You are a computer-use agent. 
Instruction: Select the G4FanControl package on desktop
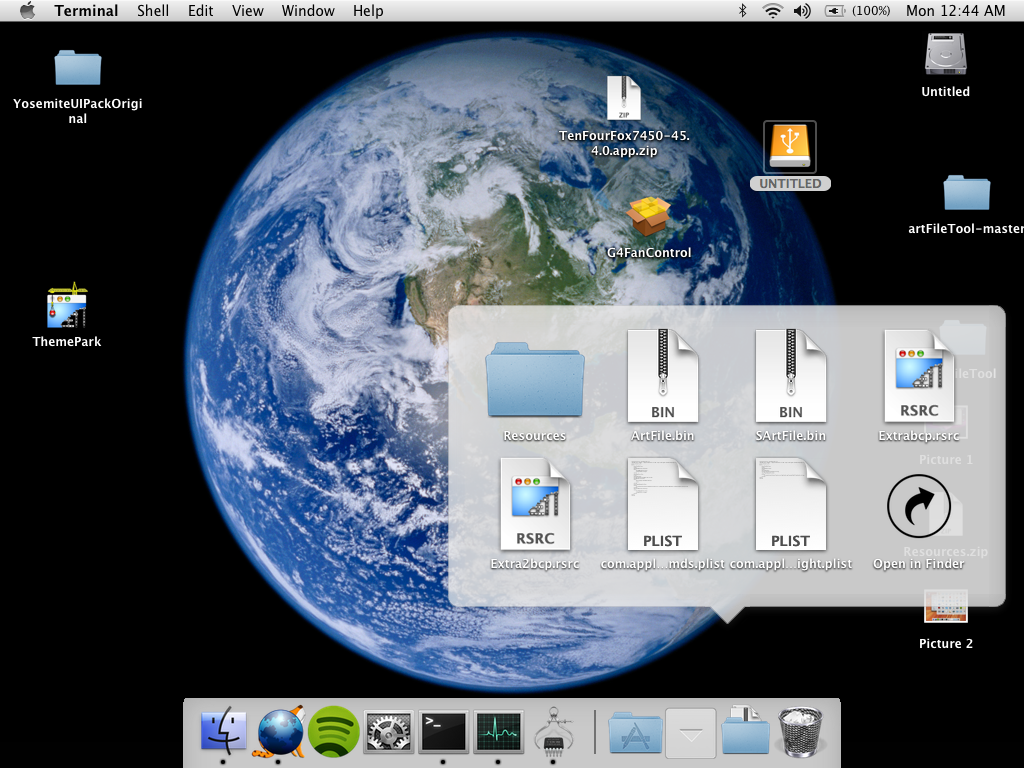pyautogui.click(x=648, y=217)
